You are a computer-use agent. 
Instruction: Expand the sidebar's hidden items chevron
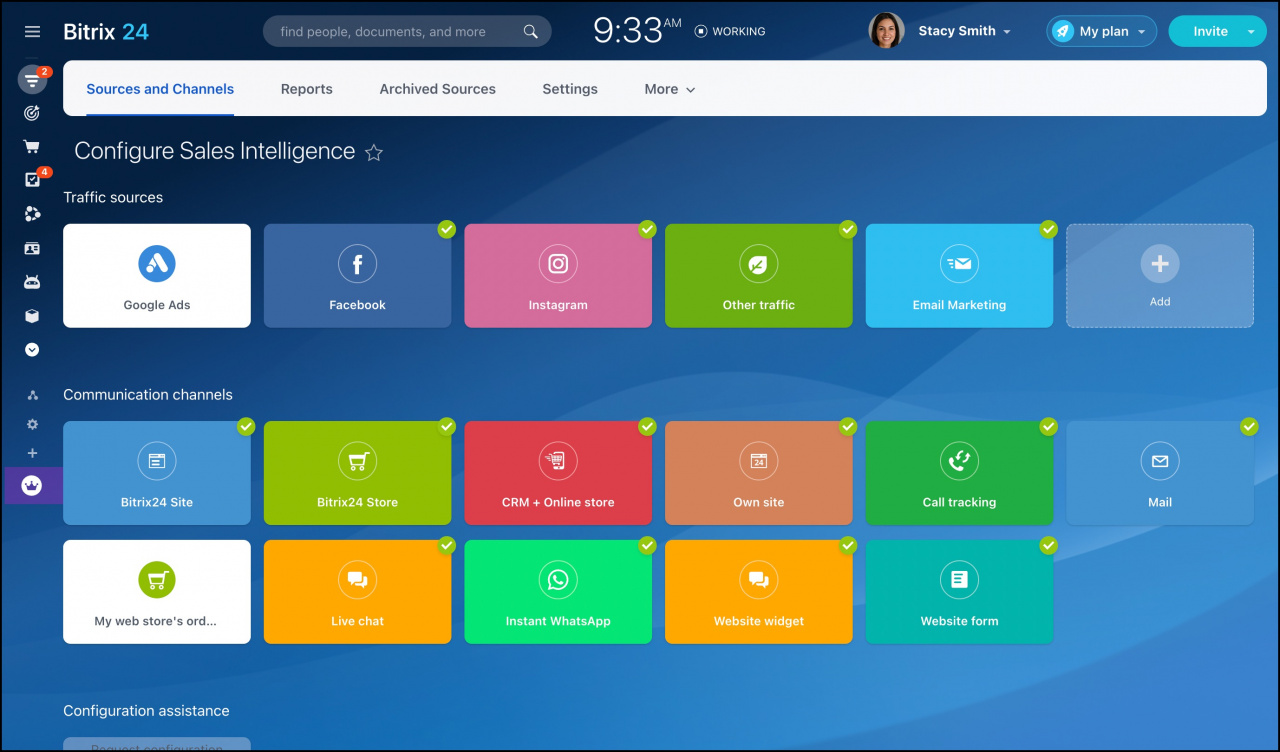[x=32, y=350]
